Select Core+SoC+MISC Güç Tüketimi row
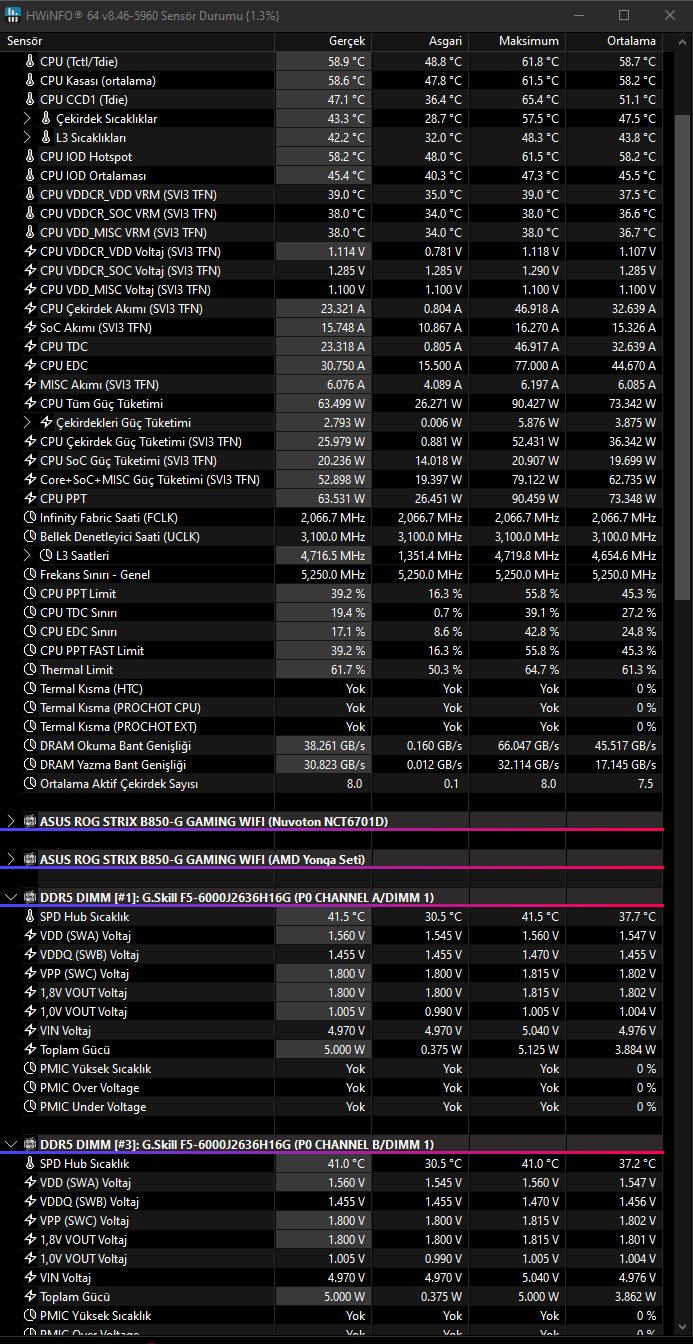 coord(331,479)
